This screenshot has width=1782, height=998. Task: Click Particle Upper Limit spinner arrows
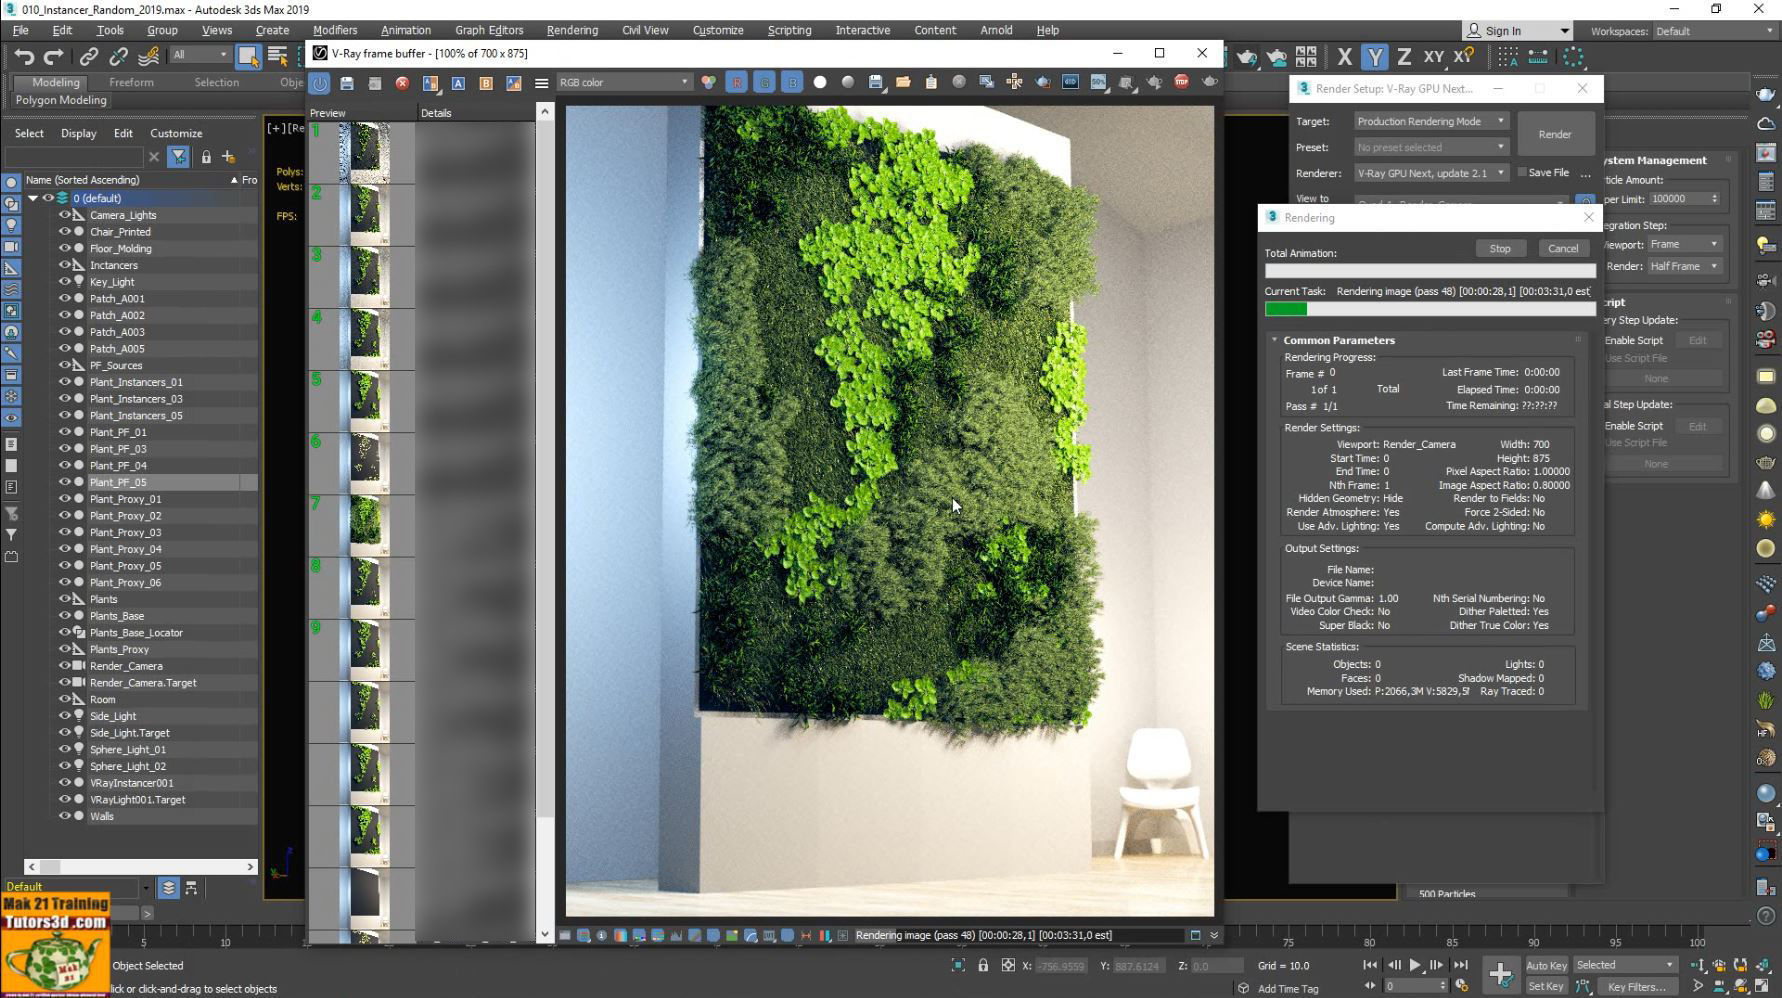pyautogui.click(x=1714, y=199)
